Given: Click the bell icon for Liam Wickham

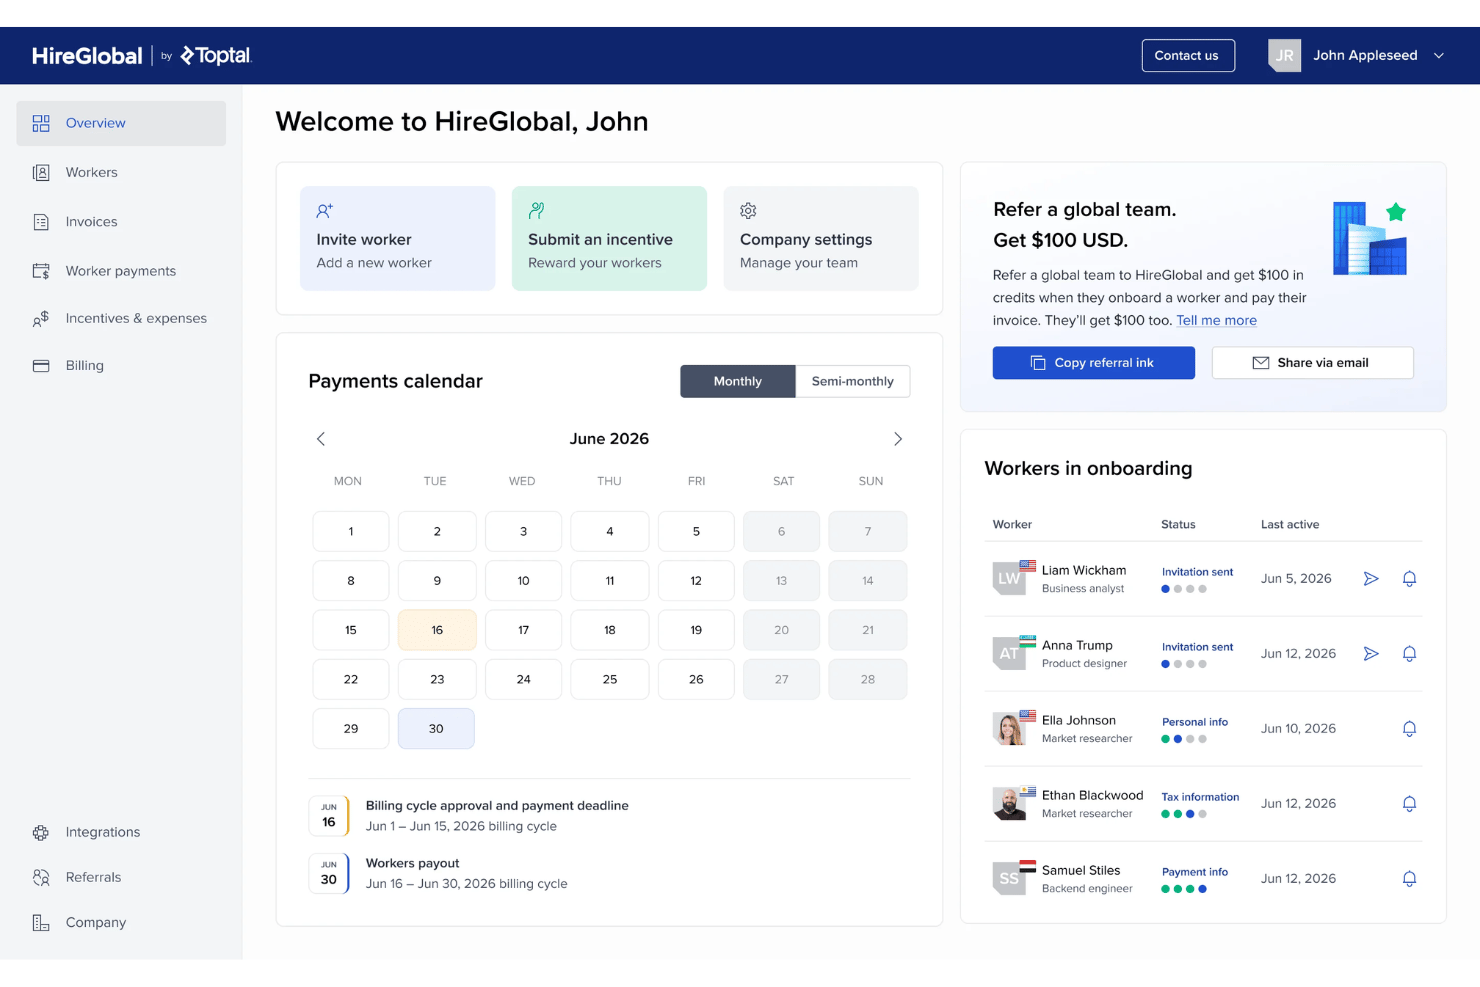Looking at the screenshot, I should tap(1409, 579).
